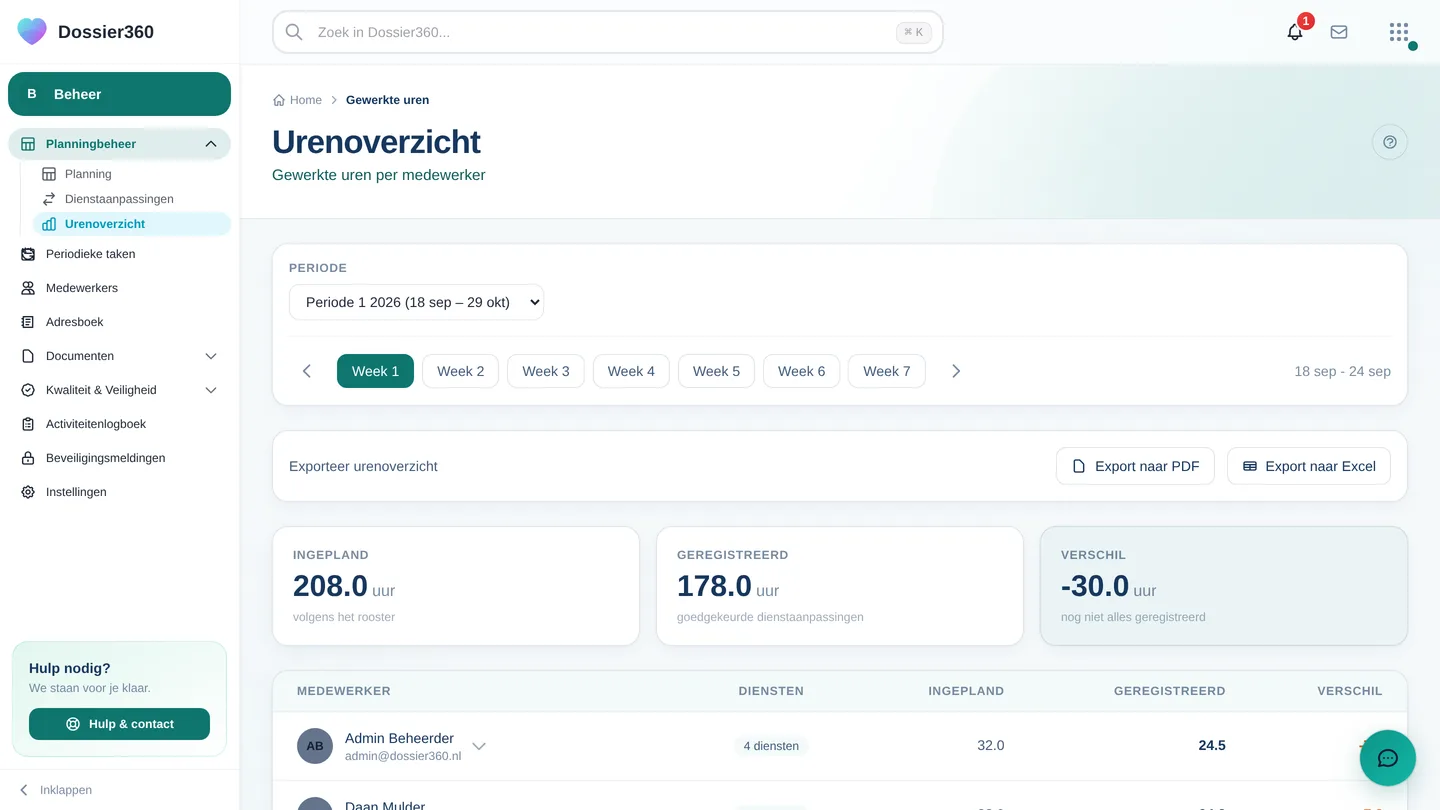Image resolution: width=1440 pixels, height=810 pixels.
Task: Click the Hulp & contact button
Action: pos(119,724)
